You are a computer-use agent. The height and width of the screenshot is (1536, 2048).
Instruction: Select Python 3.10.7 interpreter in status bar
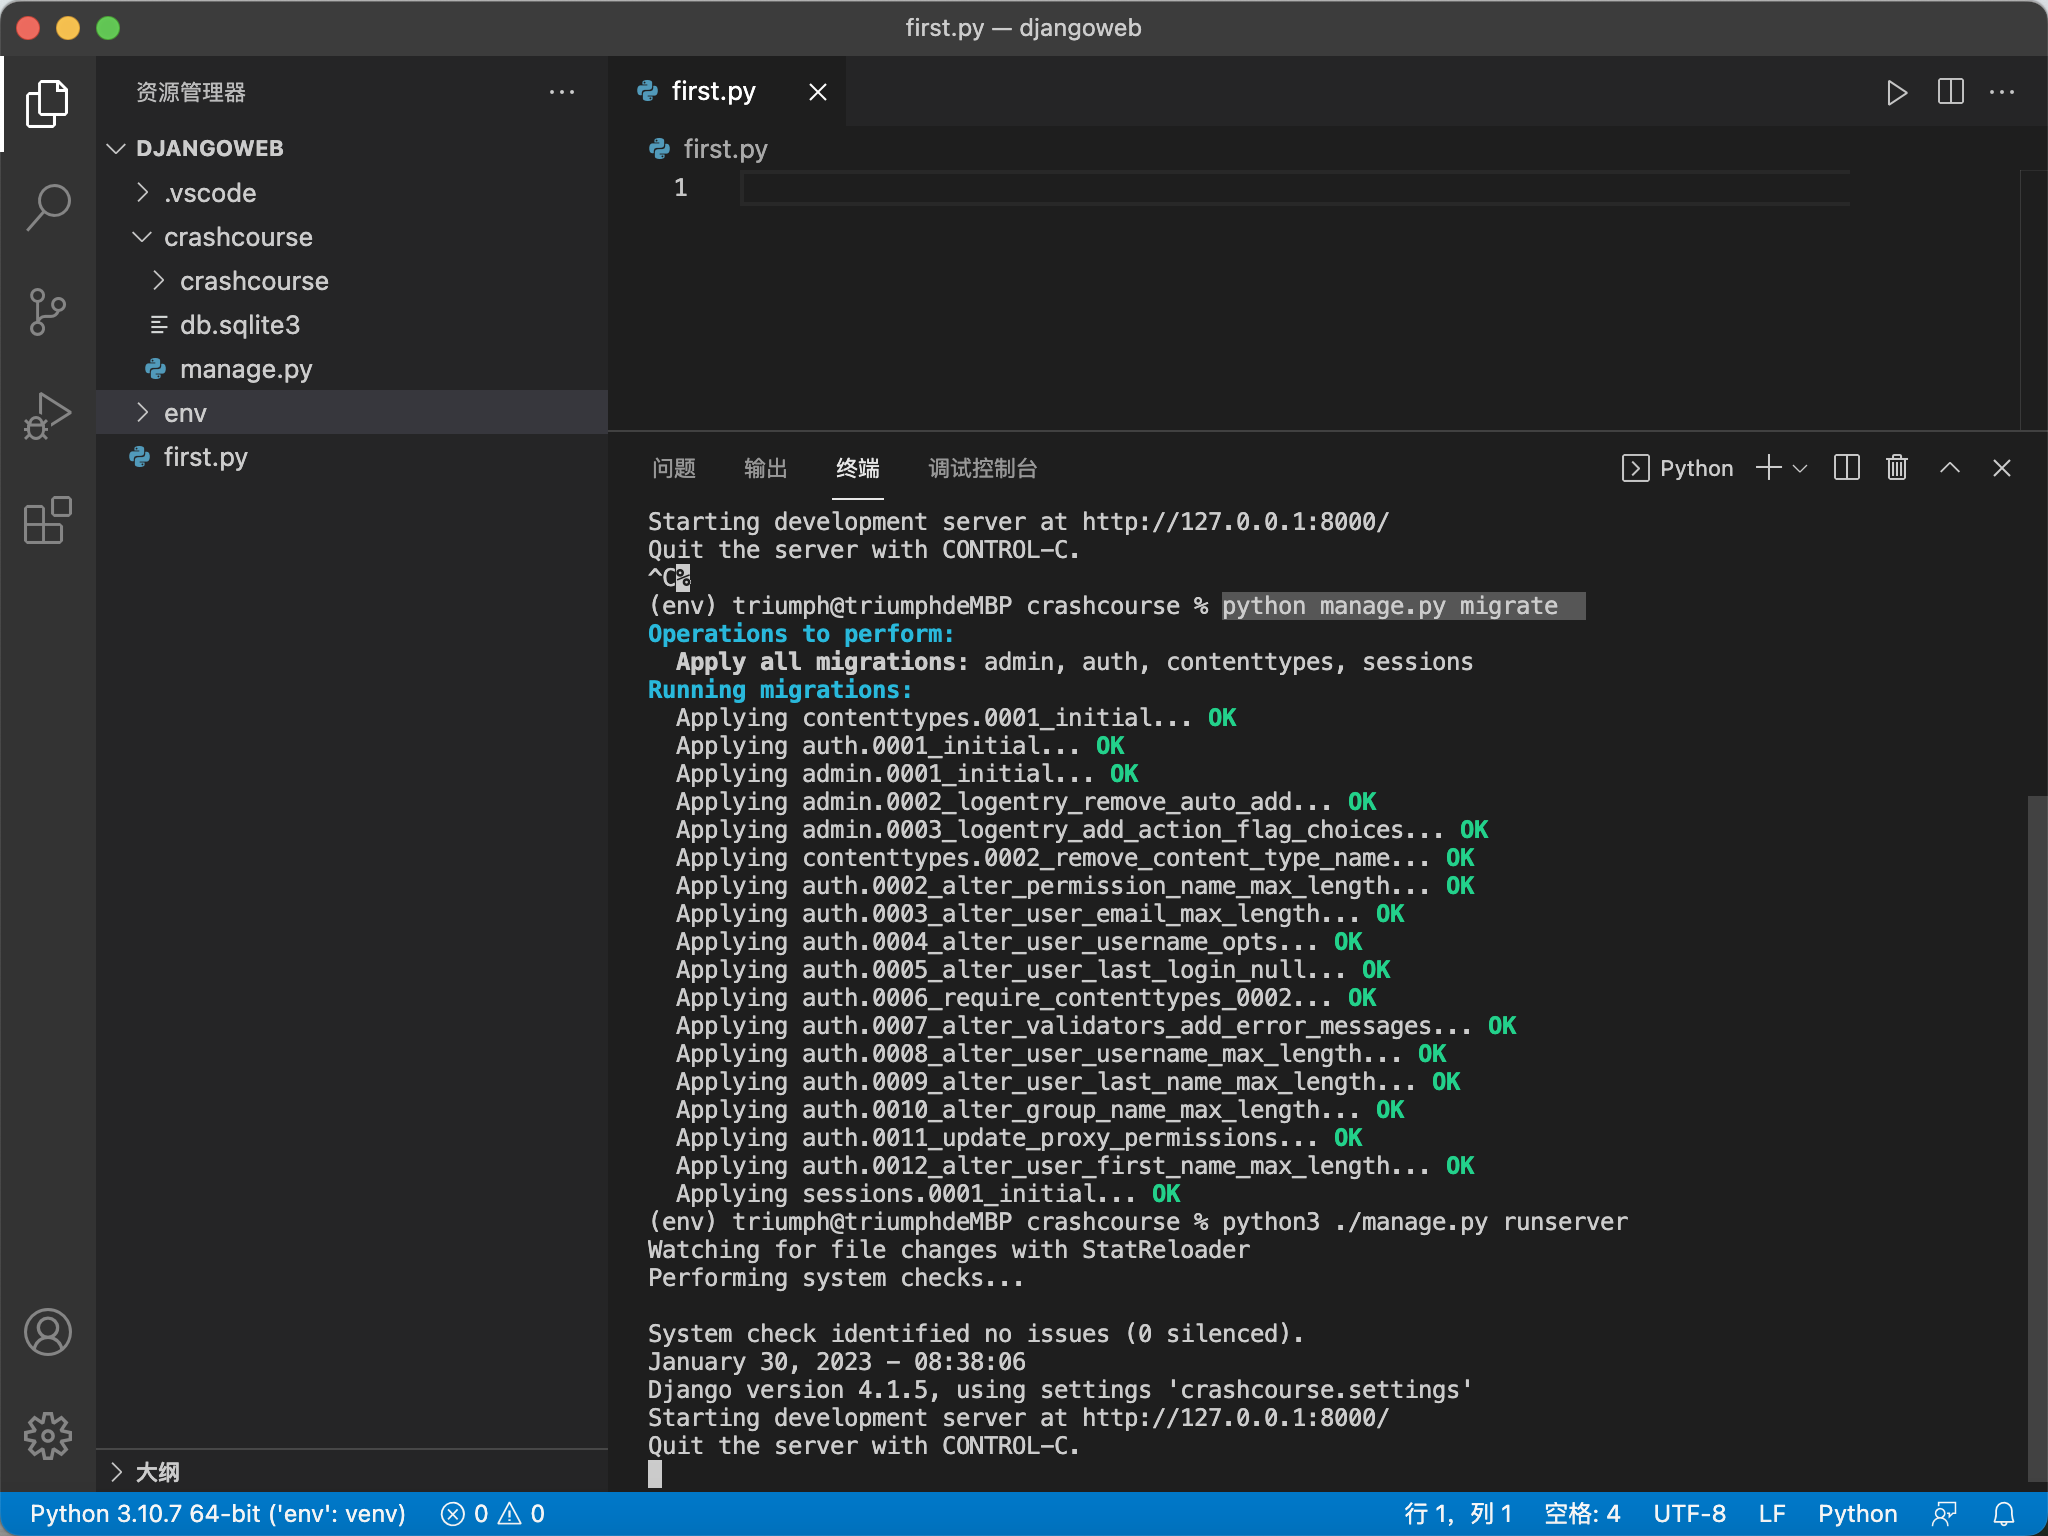tap(218, 1514)
